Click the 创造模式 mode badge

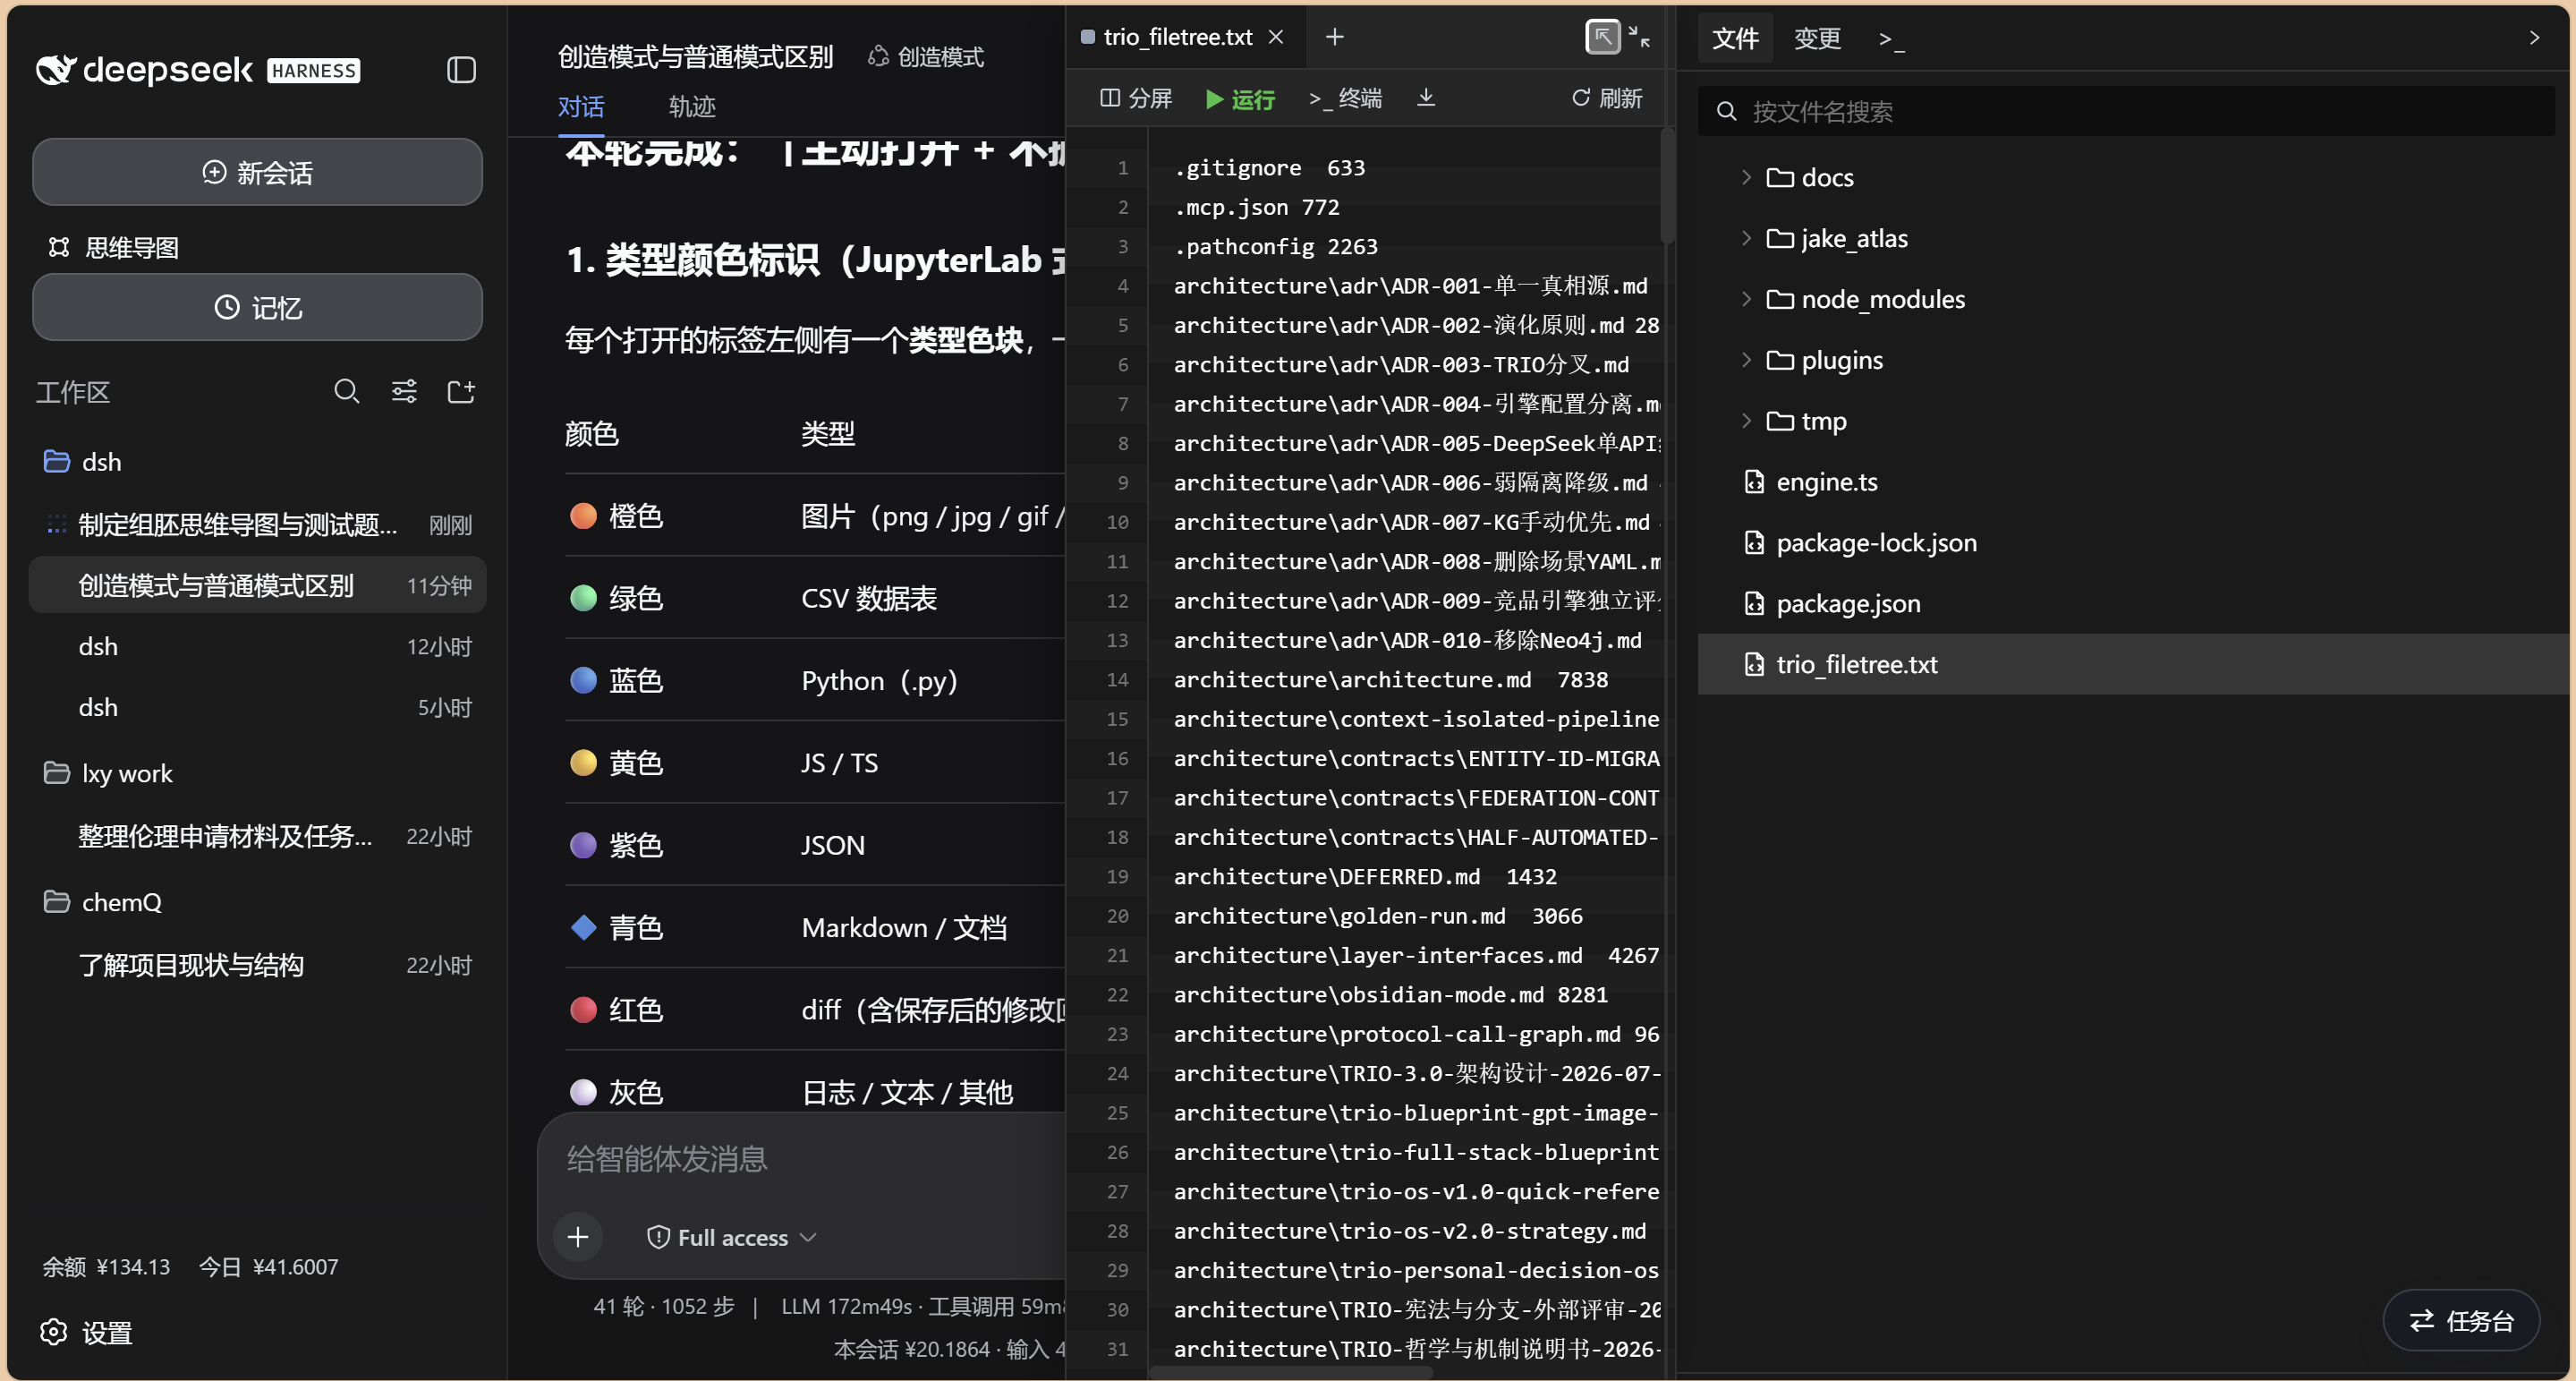(x=926, y=57)
